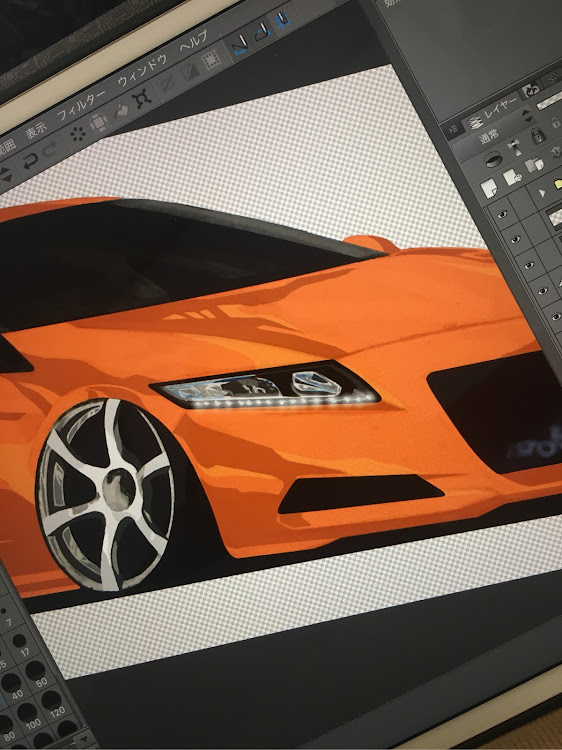Choose brush size 17 preset
Image resolution: width=562 pixels, height=750 pixels.
[21, 645]
